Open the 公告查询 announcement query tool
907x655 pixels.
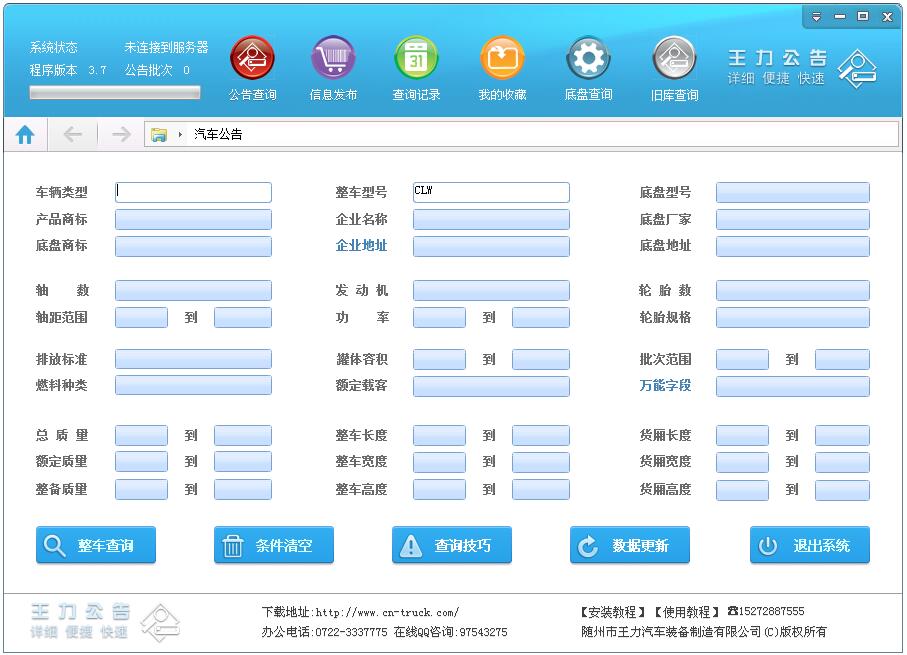point(252,58)
